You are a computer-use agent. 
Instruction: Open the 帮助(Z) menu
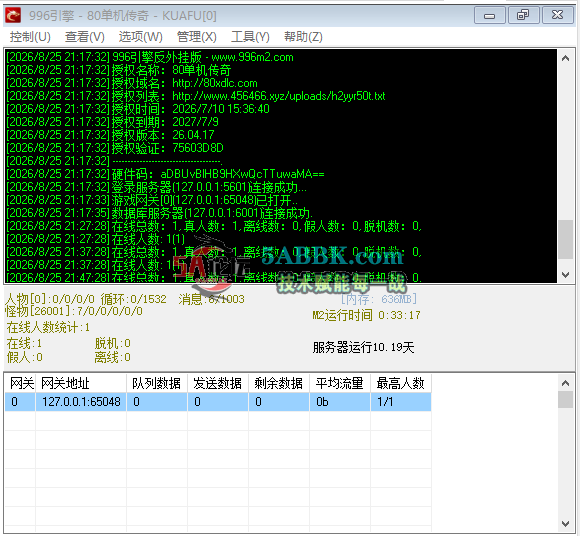[303, 37]
